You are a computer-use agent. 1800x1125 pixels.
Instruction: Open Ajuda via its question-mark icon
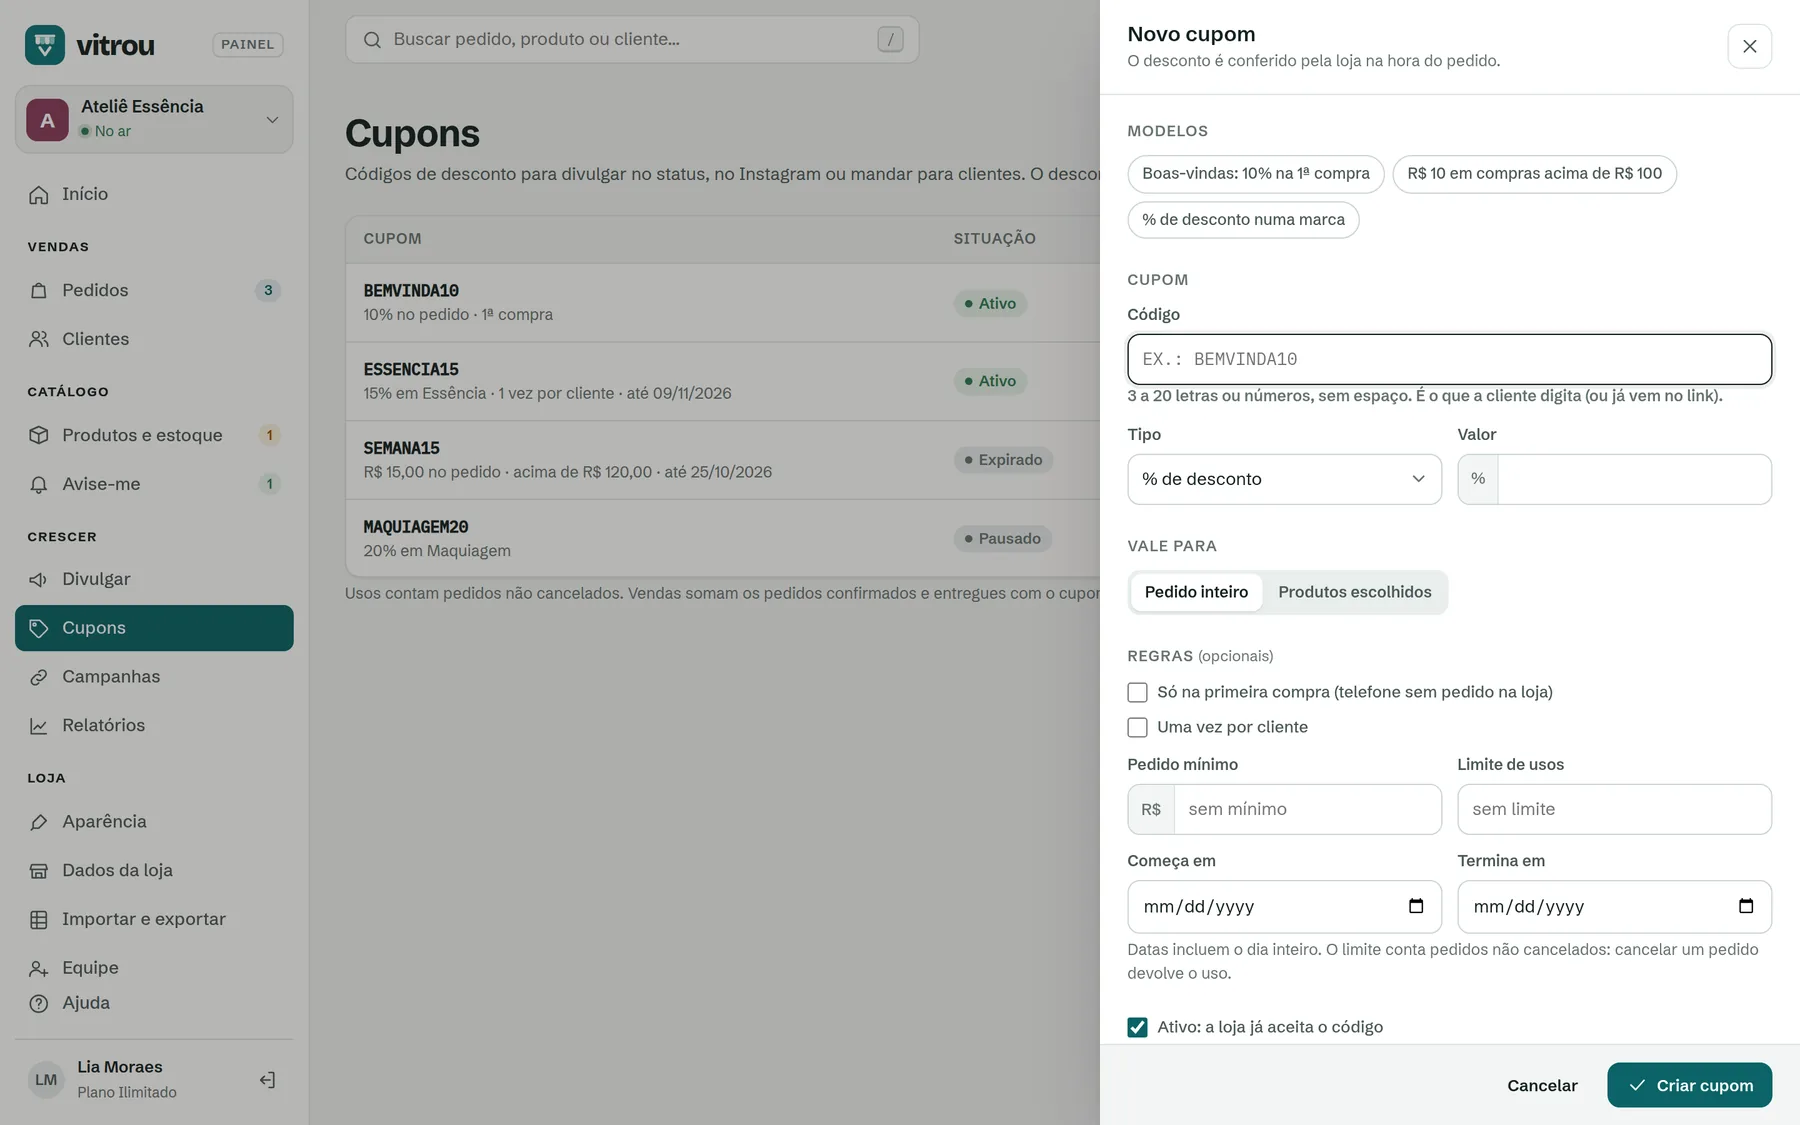(x=39, y=1003)
